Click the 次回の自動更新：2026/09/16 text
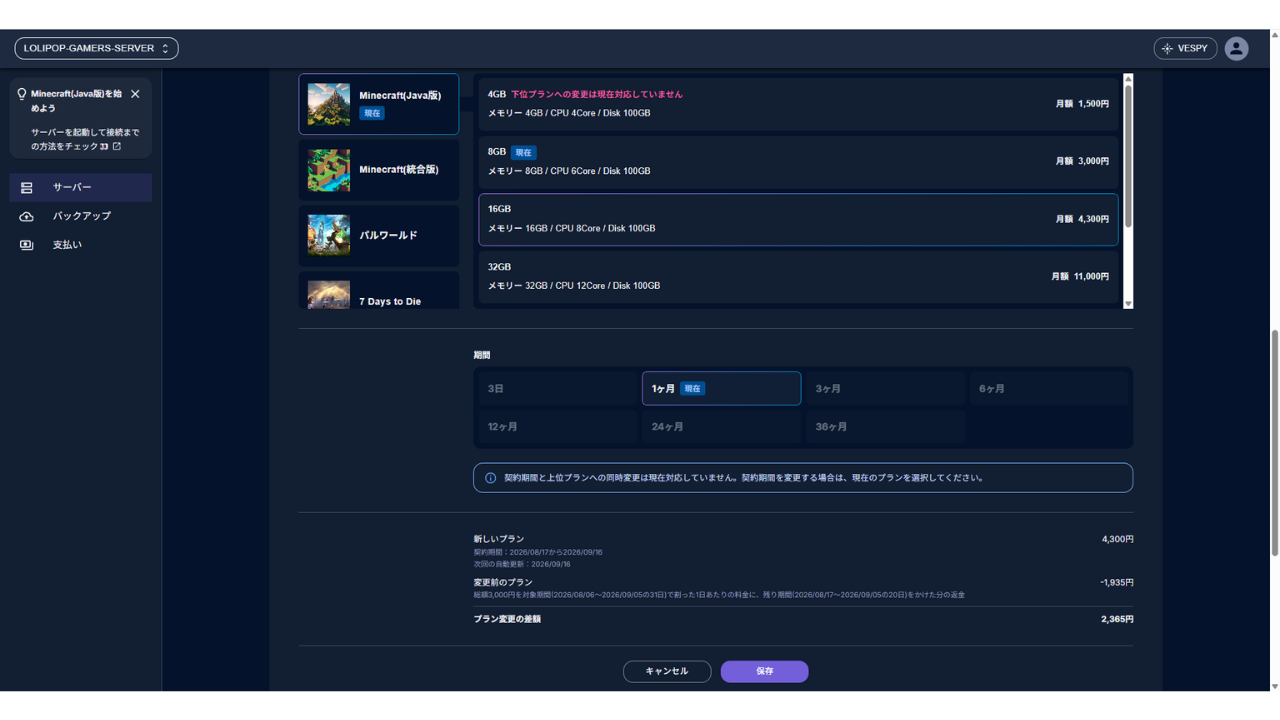Image resolution: width=1280 pixels, height=720 pixels. pos(522,564)
